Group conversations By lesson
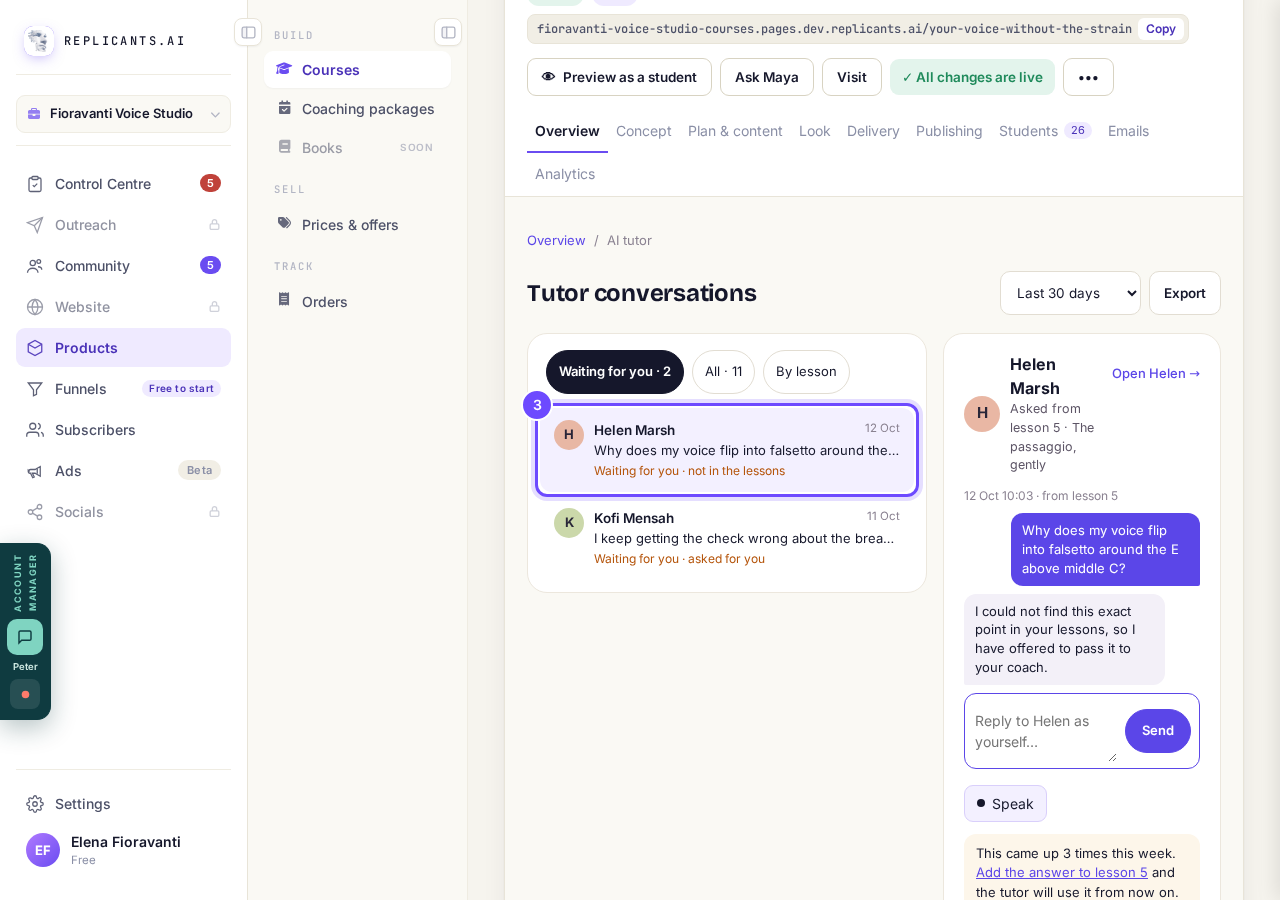The image size is (1280, 900). [x=806, y=372]
